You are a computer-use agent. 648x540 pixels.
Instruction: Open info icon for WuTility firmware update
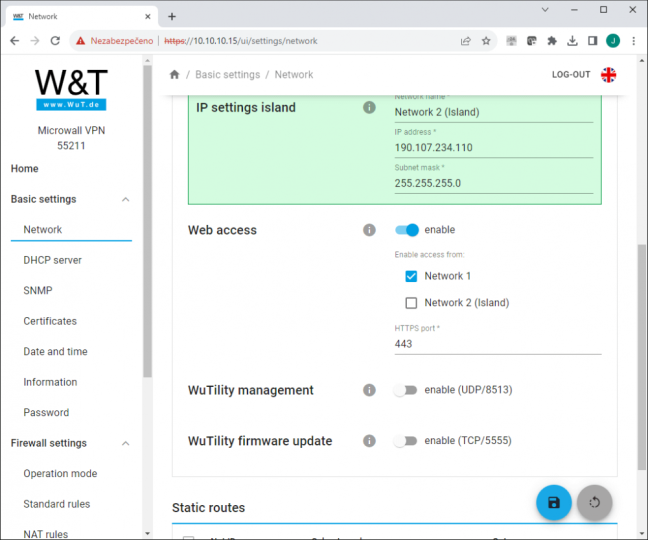(x=369, y=441)
